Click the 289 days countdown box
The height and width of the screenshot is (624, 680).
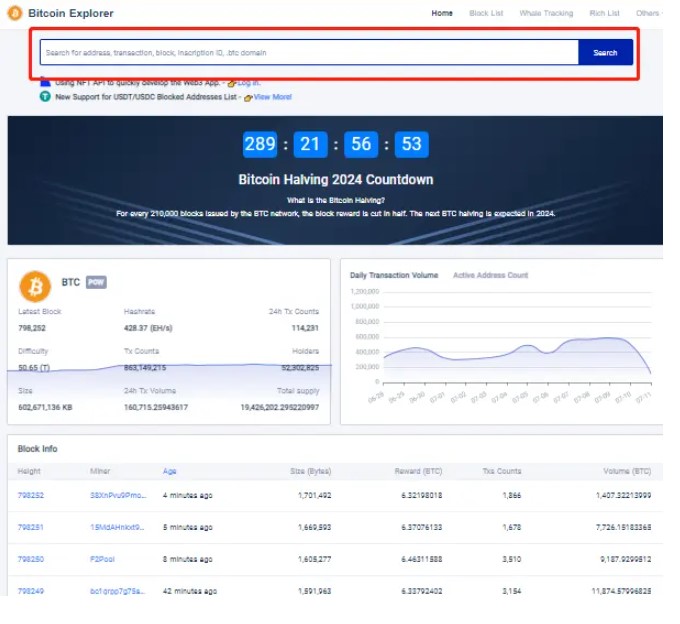point(260,144)
